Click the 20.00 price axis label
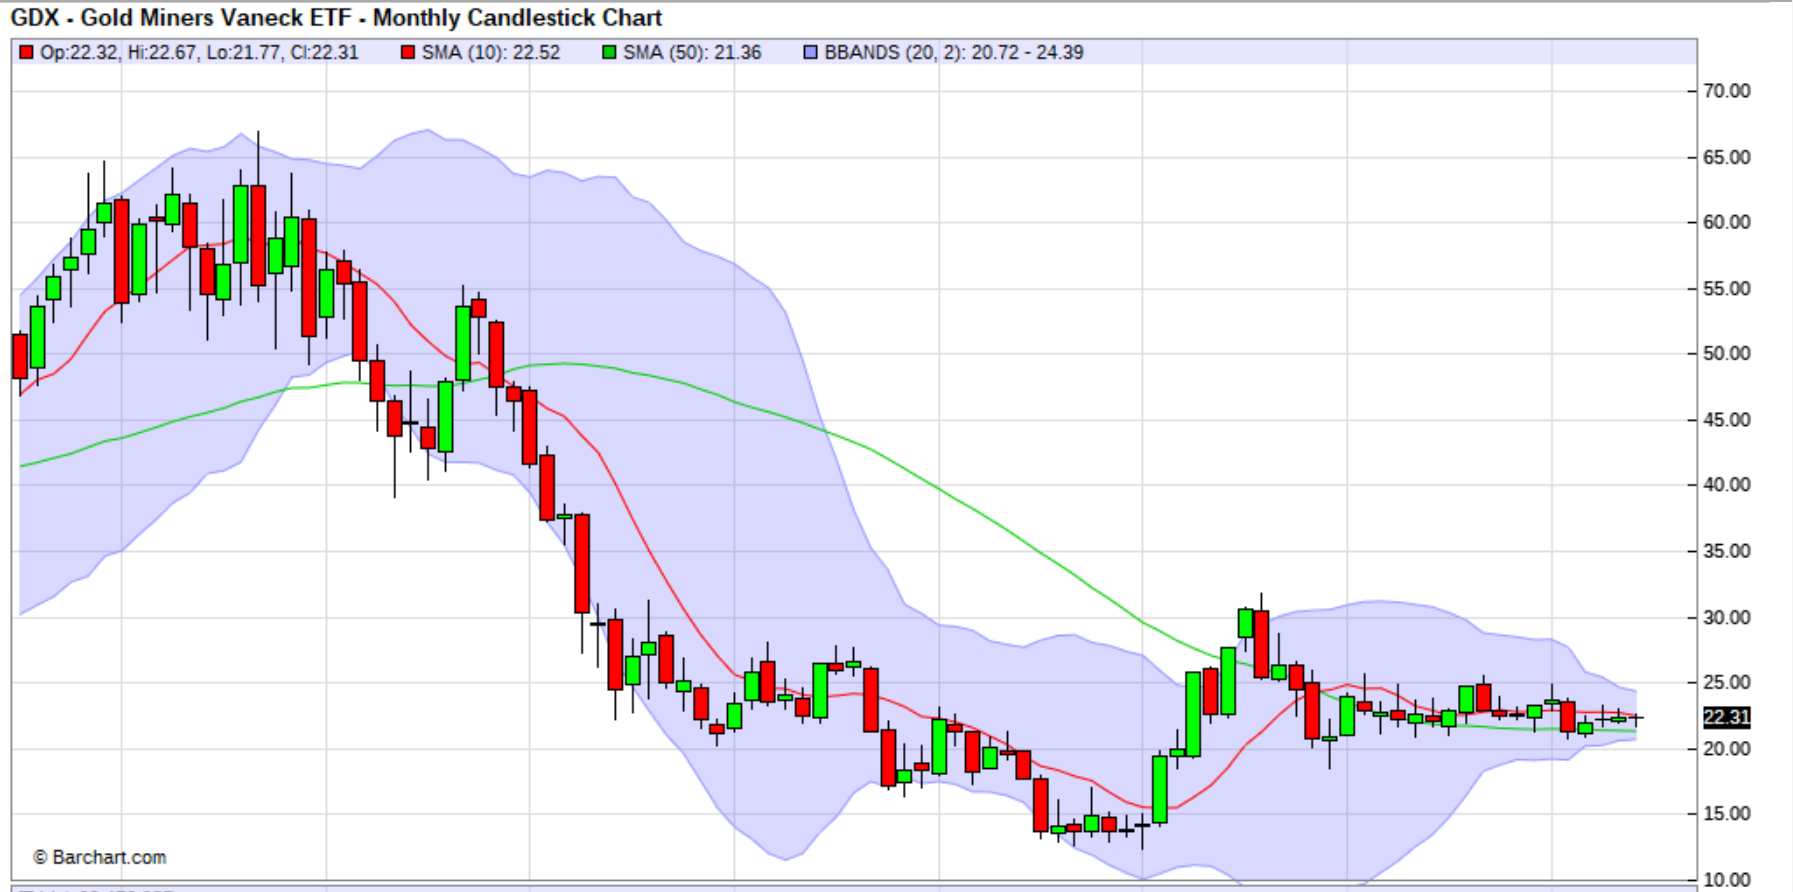1793x892 pixels. click(1727, 748)
